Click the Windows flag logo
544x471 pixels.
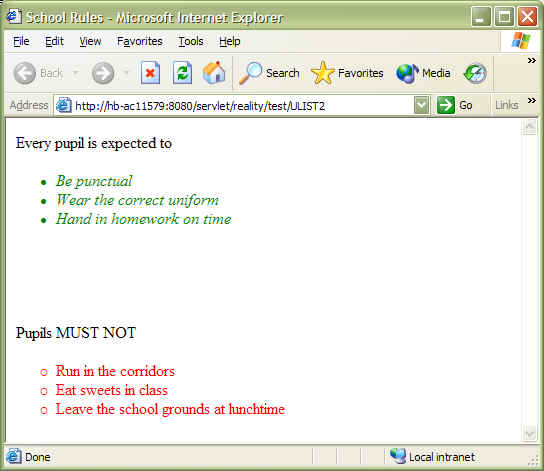click(x=521, y=41)
